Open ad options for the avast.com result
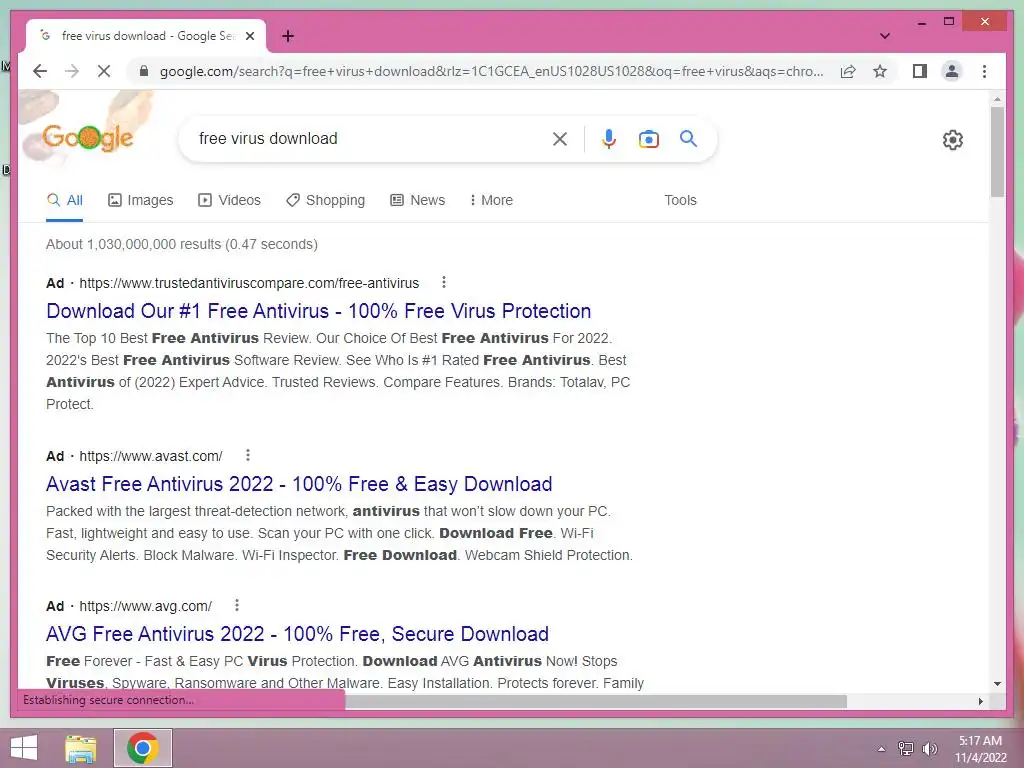Image resolution: width=1024 pixels, height=768 pixels. (x=248, y=455)
